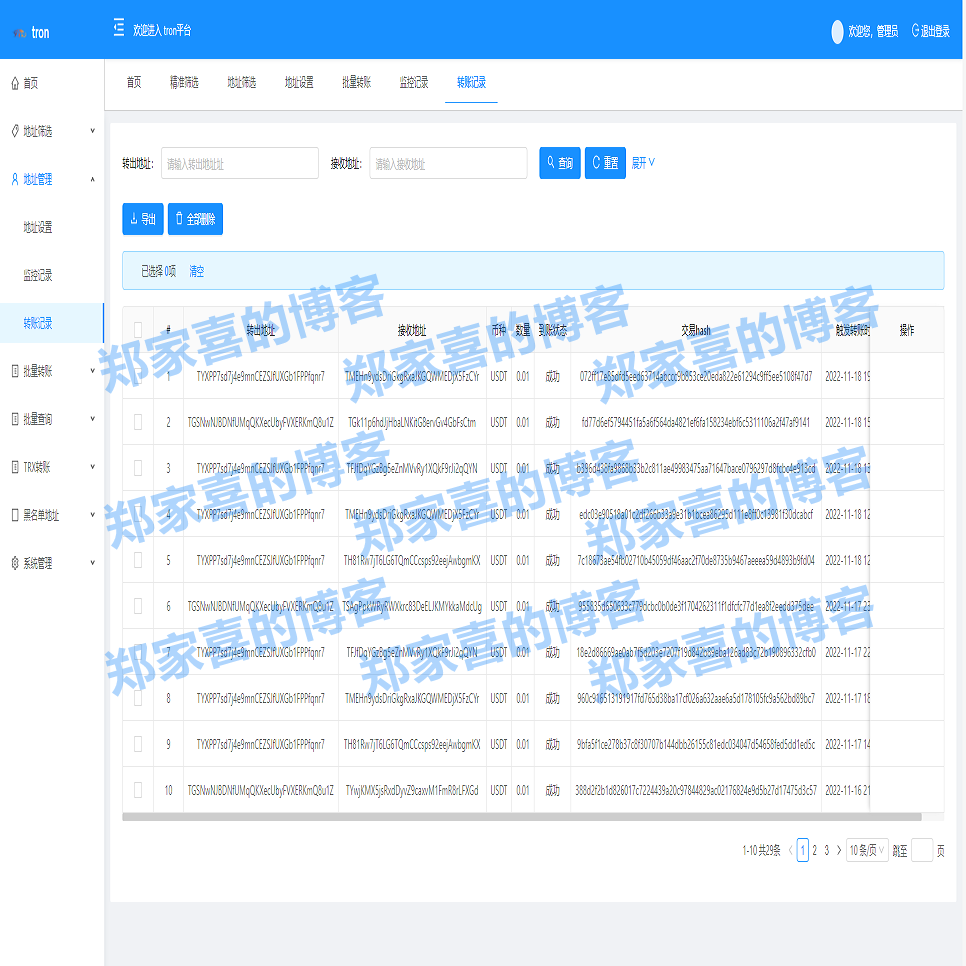Toggle the select-all checkbox in table header
The height and width of the screenshot is (966, 966).
[x=138, y=329]
